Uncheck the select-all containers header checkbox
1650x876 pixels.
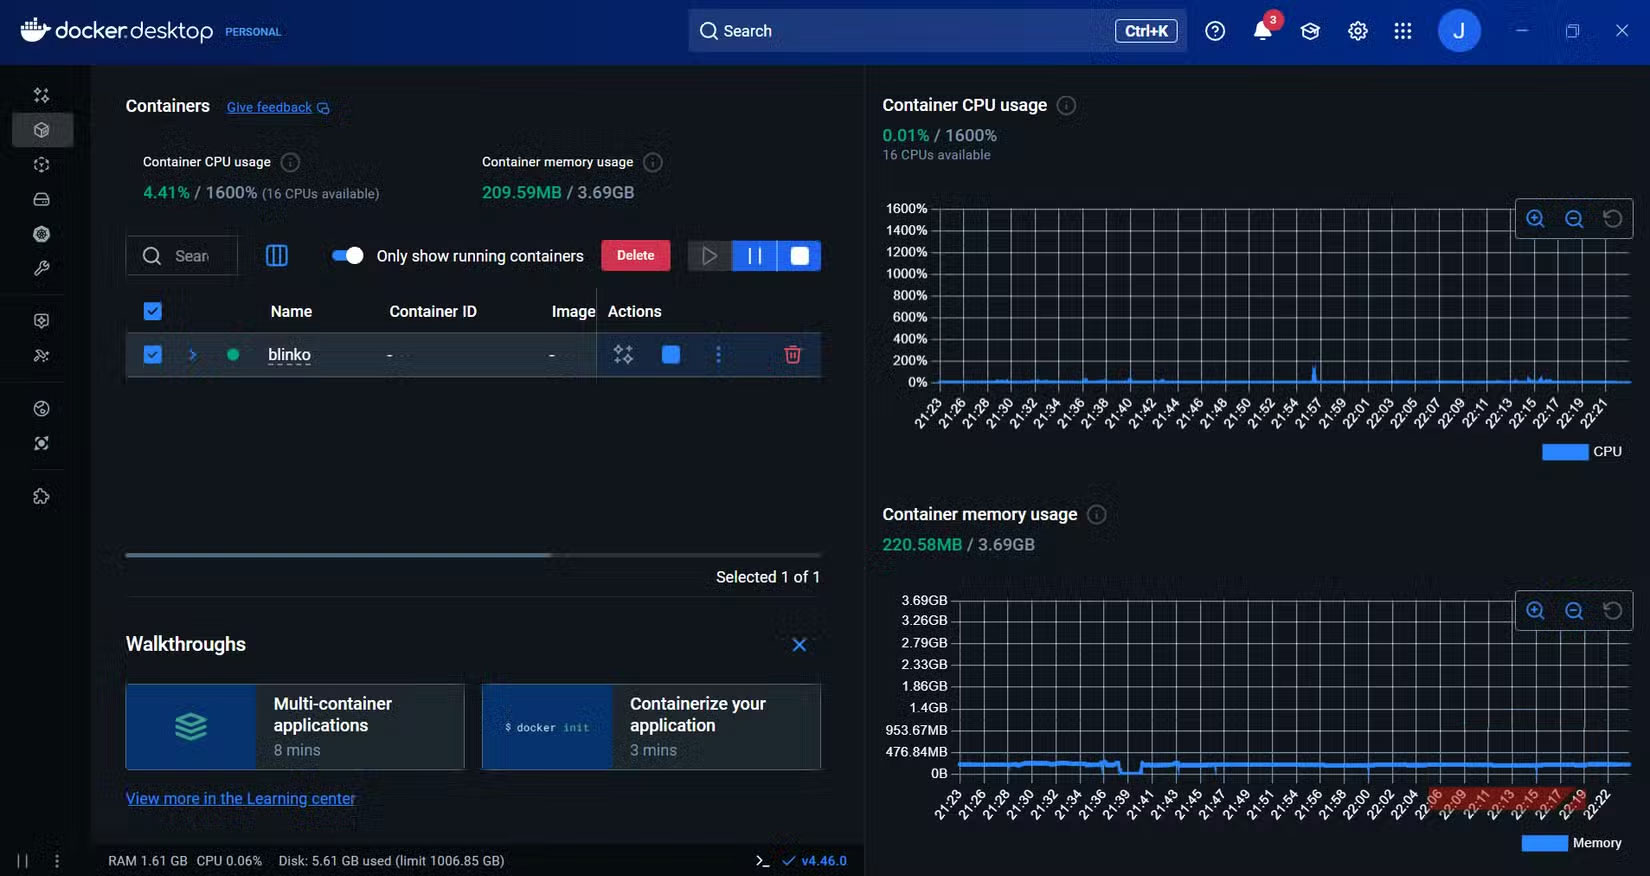point(152,311)
